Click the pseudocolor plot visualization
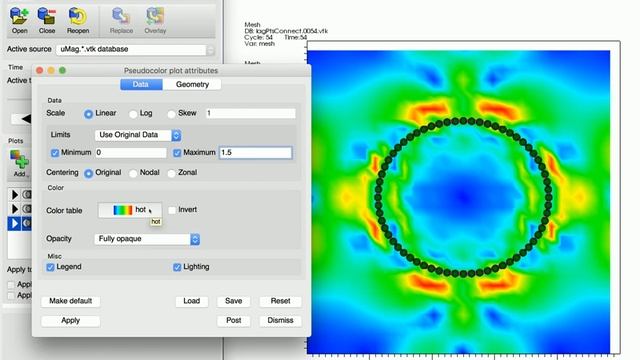This screenshot has width=640, height=360. tap(458, 202)
